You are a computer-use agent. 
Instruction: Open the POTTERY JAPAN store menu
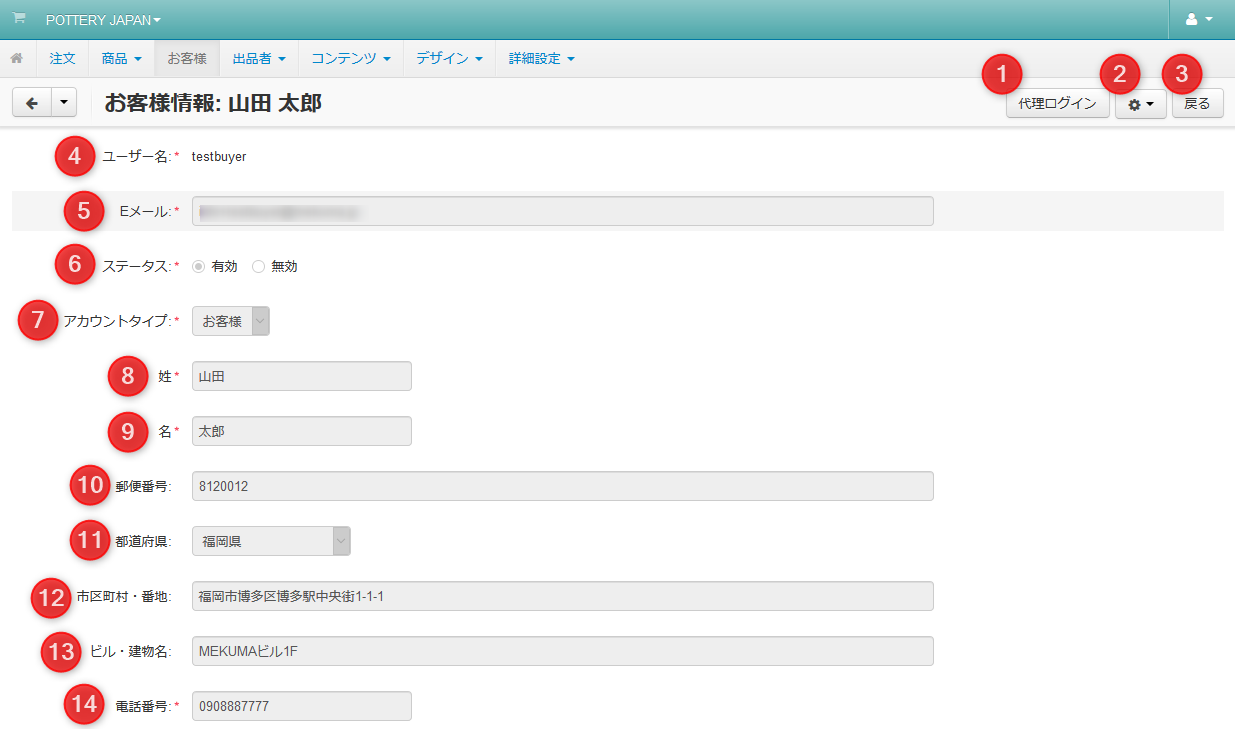tap(103, 20)
